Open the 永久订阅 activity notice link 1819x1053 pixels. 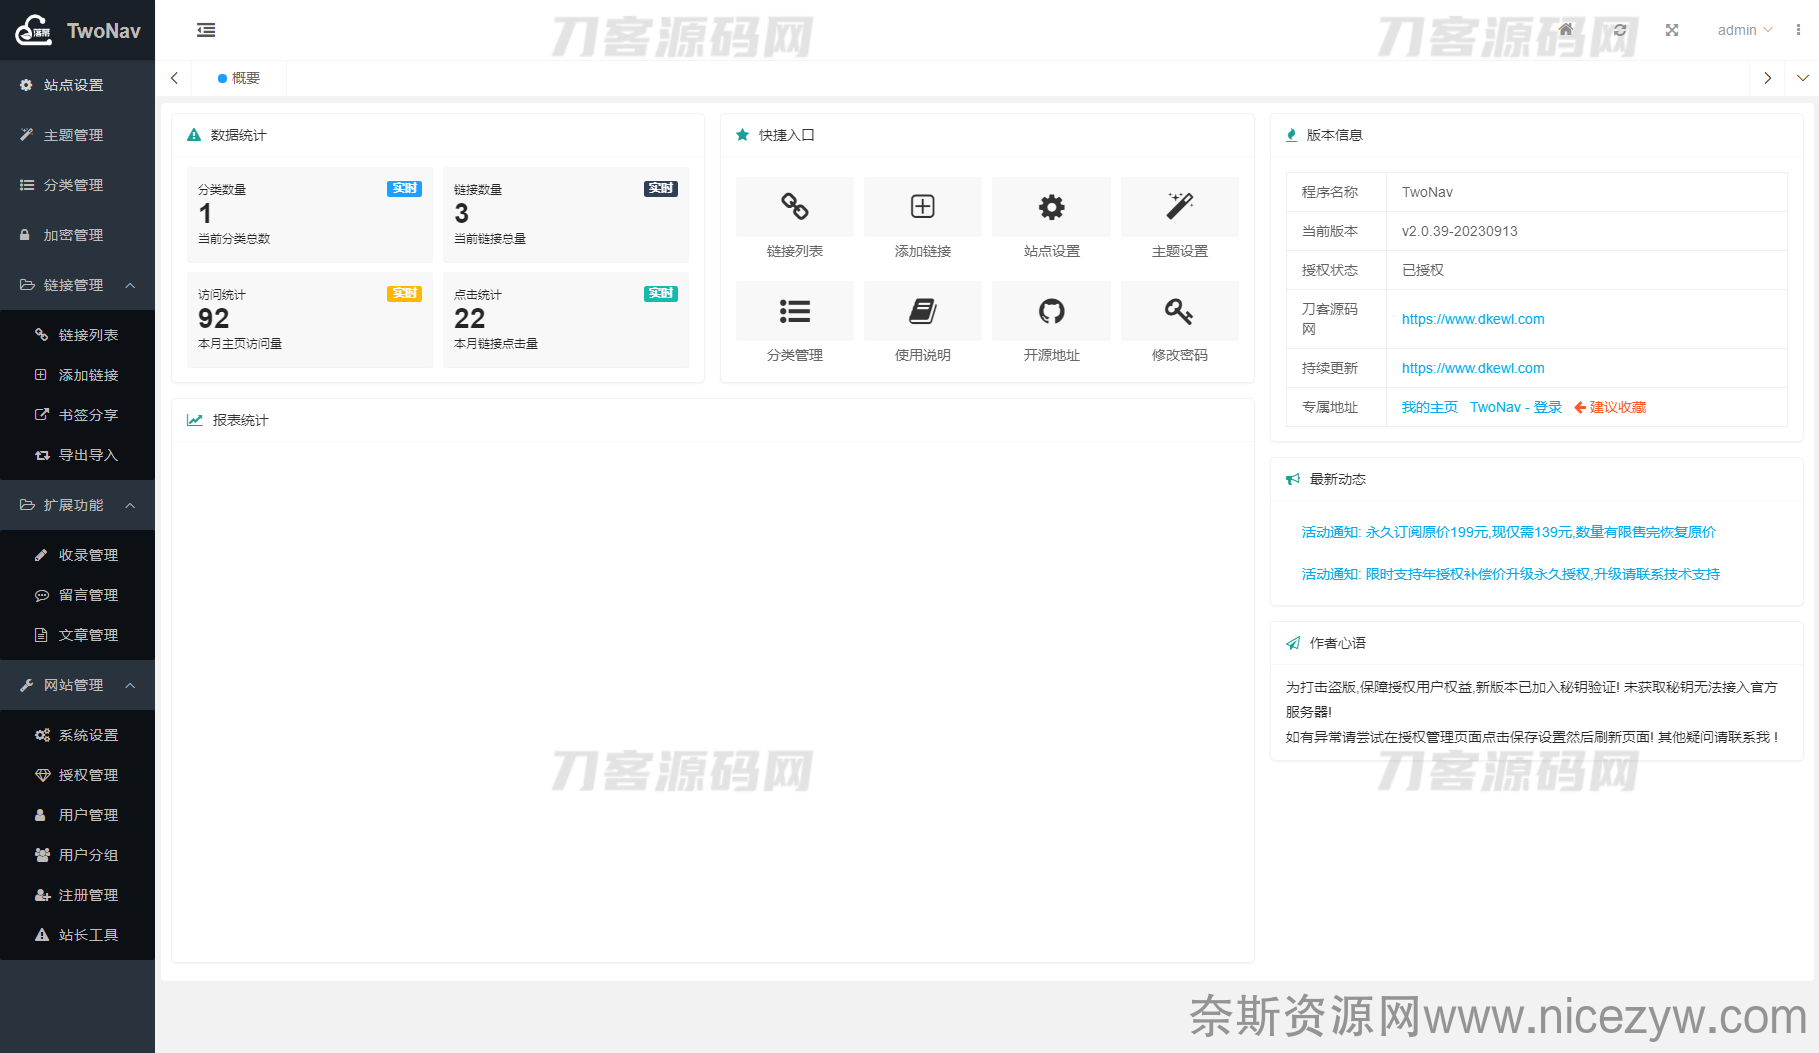pyautogui.click(x=1508, y=532)
